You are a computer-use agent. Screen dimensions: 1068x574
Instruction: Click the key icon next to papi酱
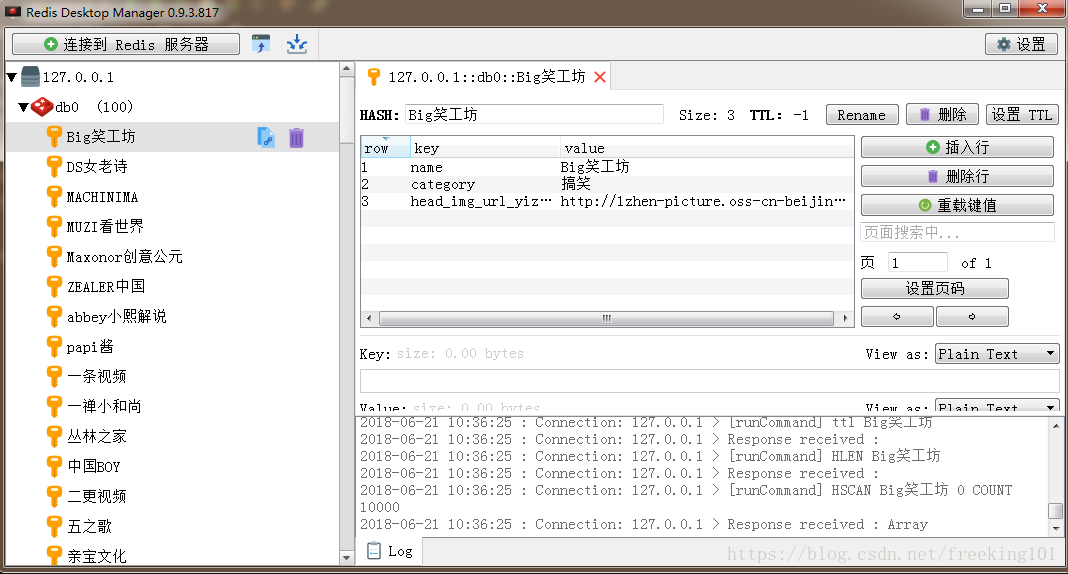coord(54,347)
